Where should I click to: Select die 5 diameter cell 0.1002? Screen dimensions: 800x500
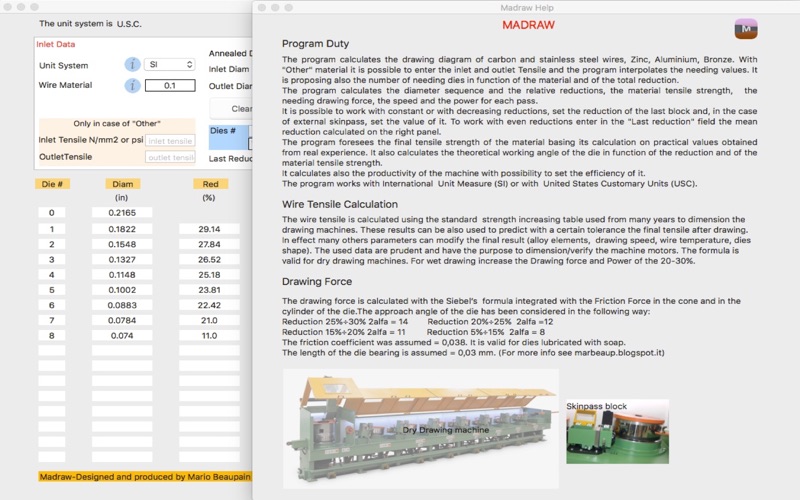(122, 290)
